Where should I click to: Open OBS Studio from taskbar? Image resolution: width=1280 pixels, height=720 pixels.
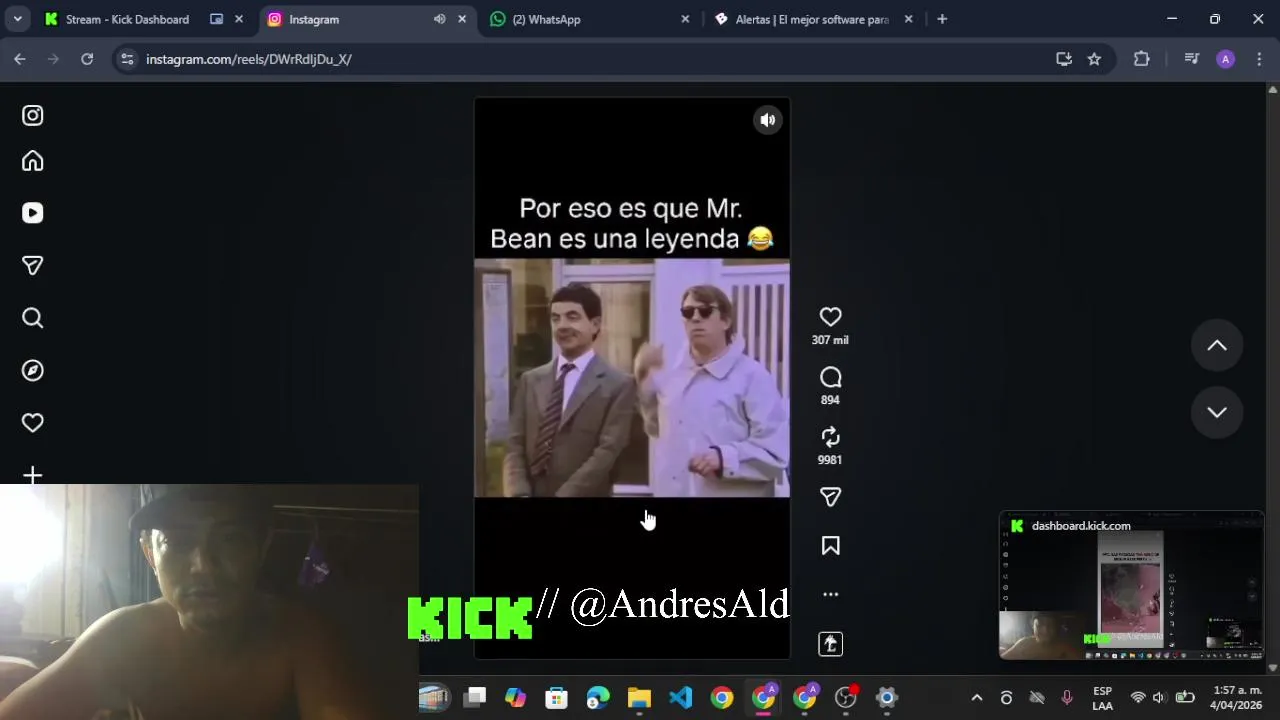(x=846, y=697)
